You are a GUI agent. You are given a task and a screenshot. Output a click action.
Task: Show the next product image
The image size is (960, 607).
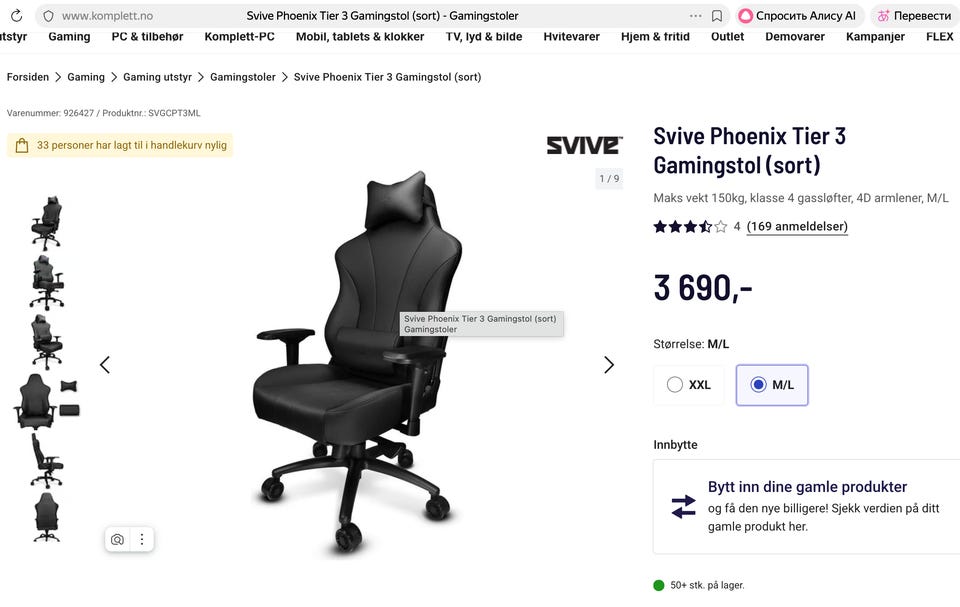[609, 365]
